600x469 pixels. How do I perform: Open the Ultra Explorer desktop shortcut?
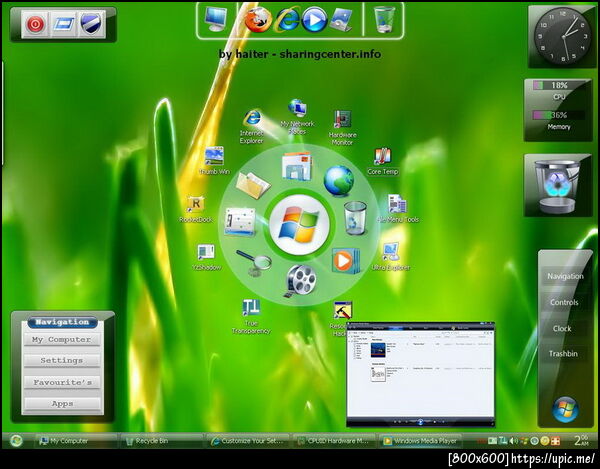click(x=391, y=257)
